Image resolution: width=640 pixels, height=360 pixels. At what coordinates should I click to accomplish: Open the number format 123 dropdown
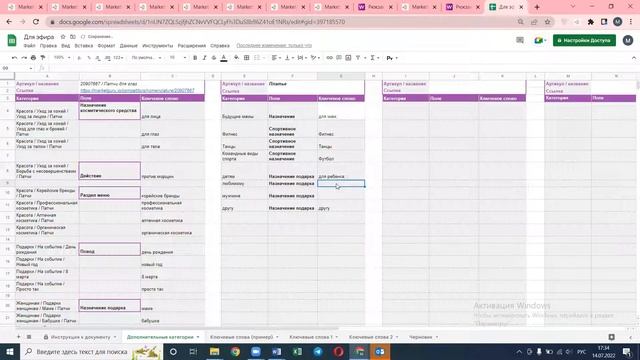click(x=118, y=58)
